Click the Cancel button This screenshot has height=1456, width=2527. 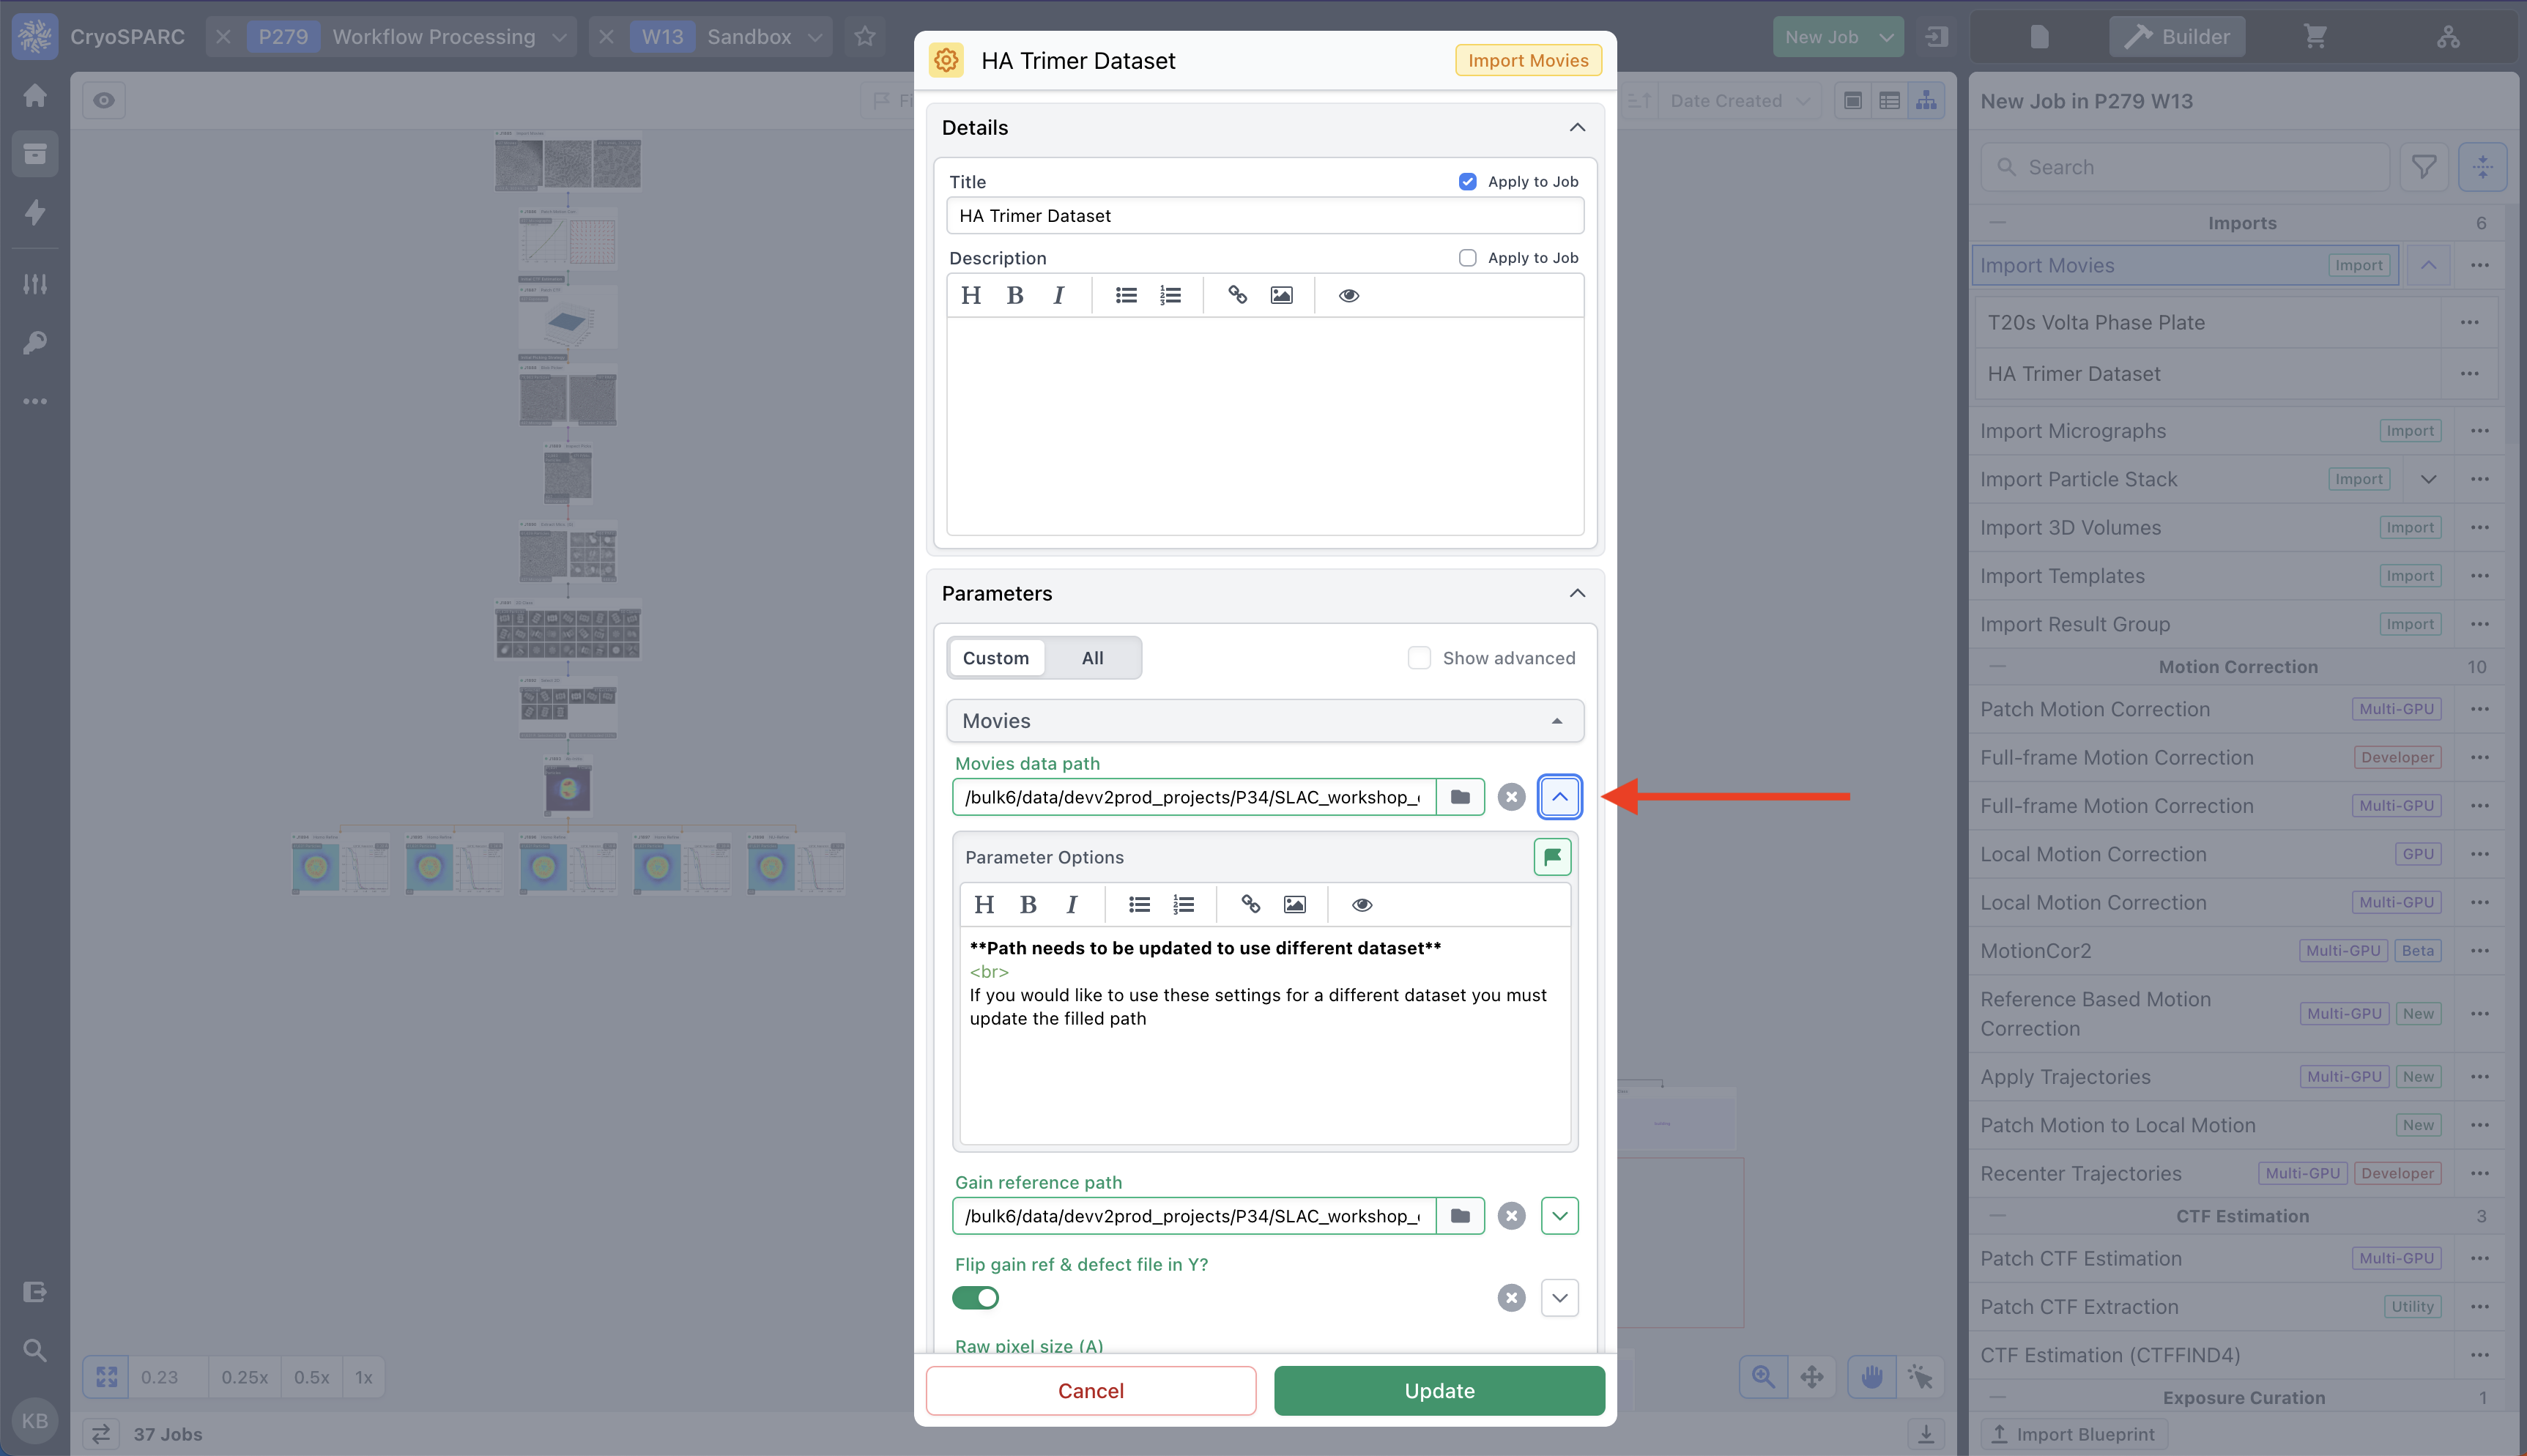1090,1391
